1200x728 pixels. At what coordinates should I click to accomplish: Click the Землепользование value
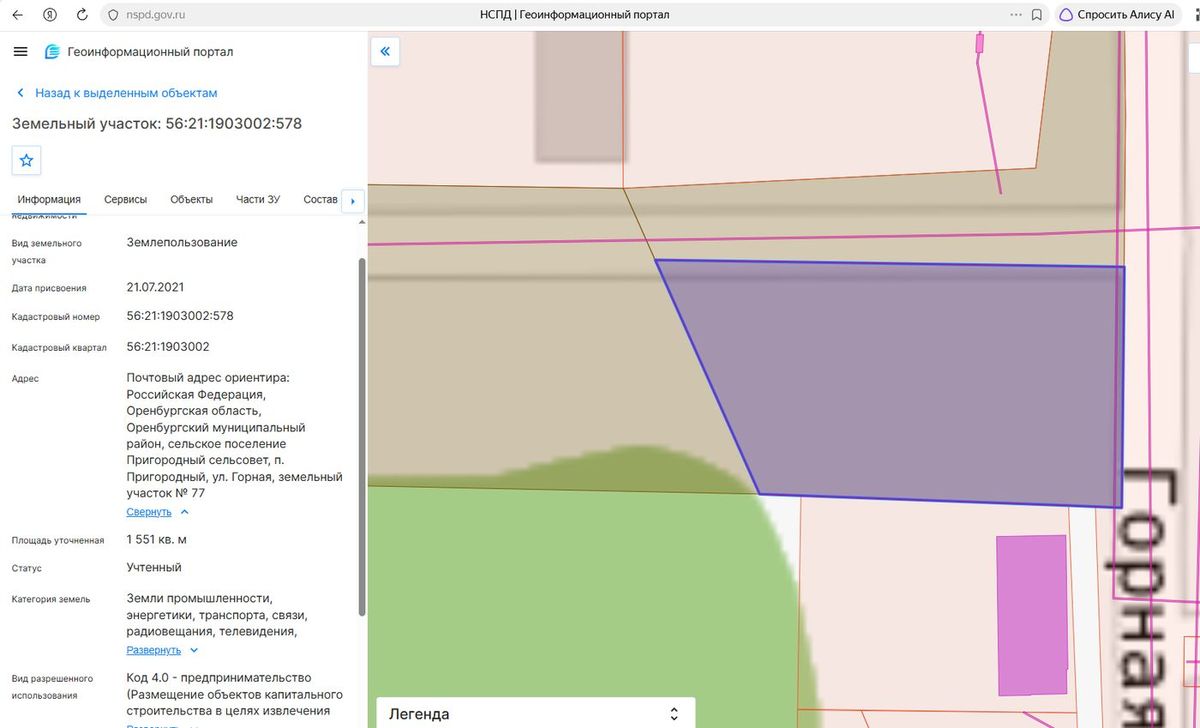(x=182, y=243)
